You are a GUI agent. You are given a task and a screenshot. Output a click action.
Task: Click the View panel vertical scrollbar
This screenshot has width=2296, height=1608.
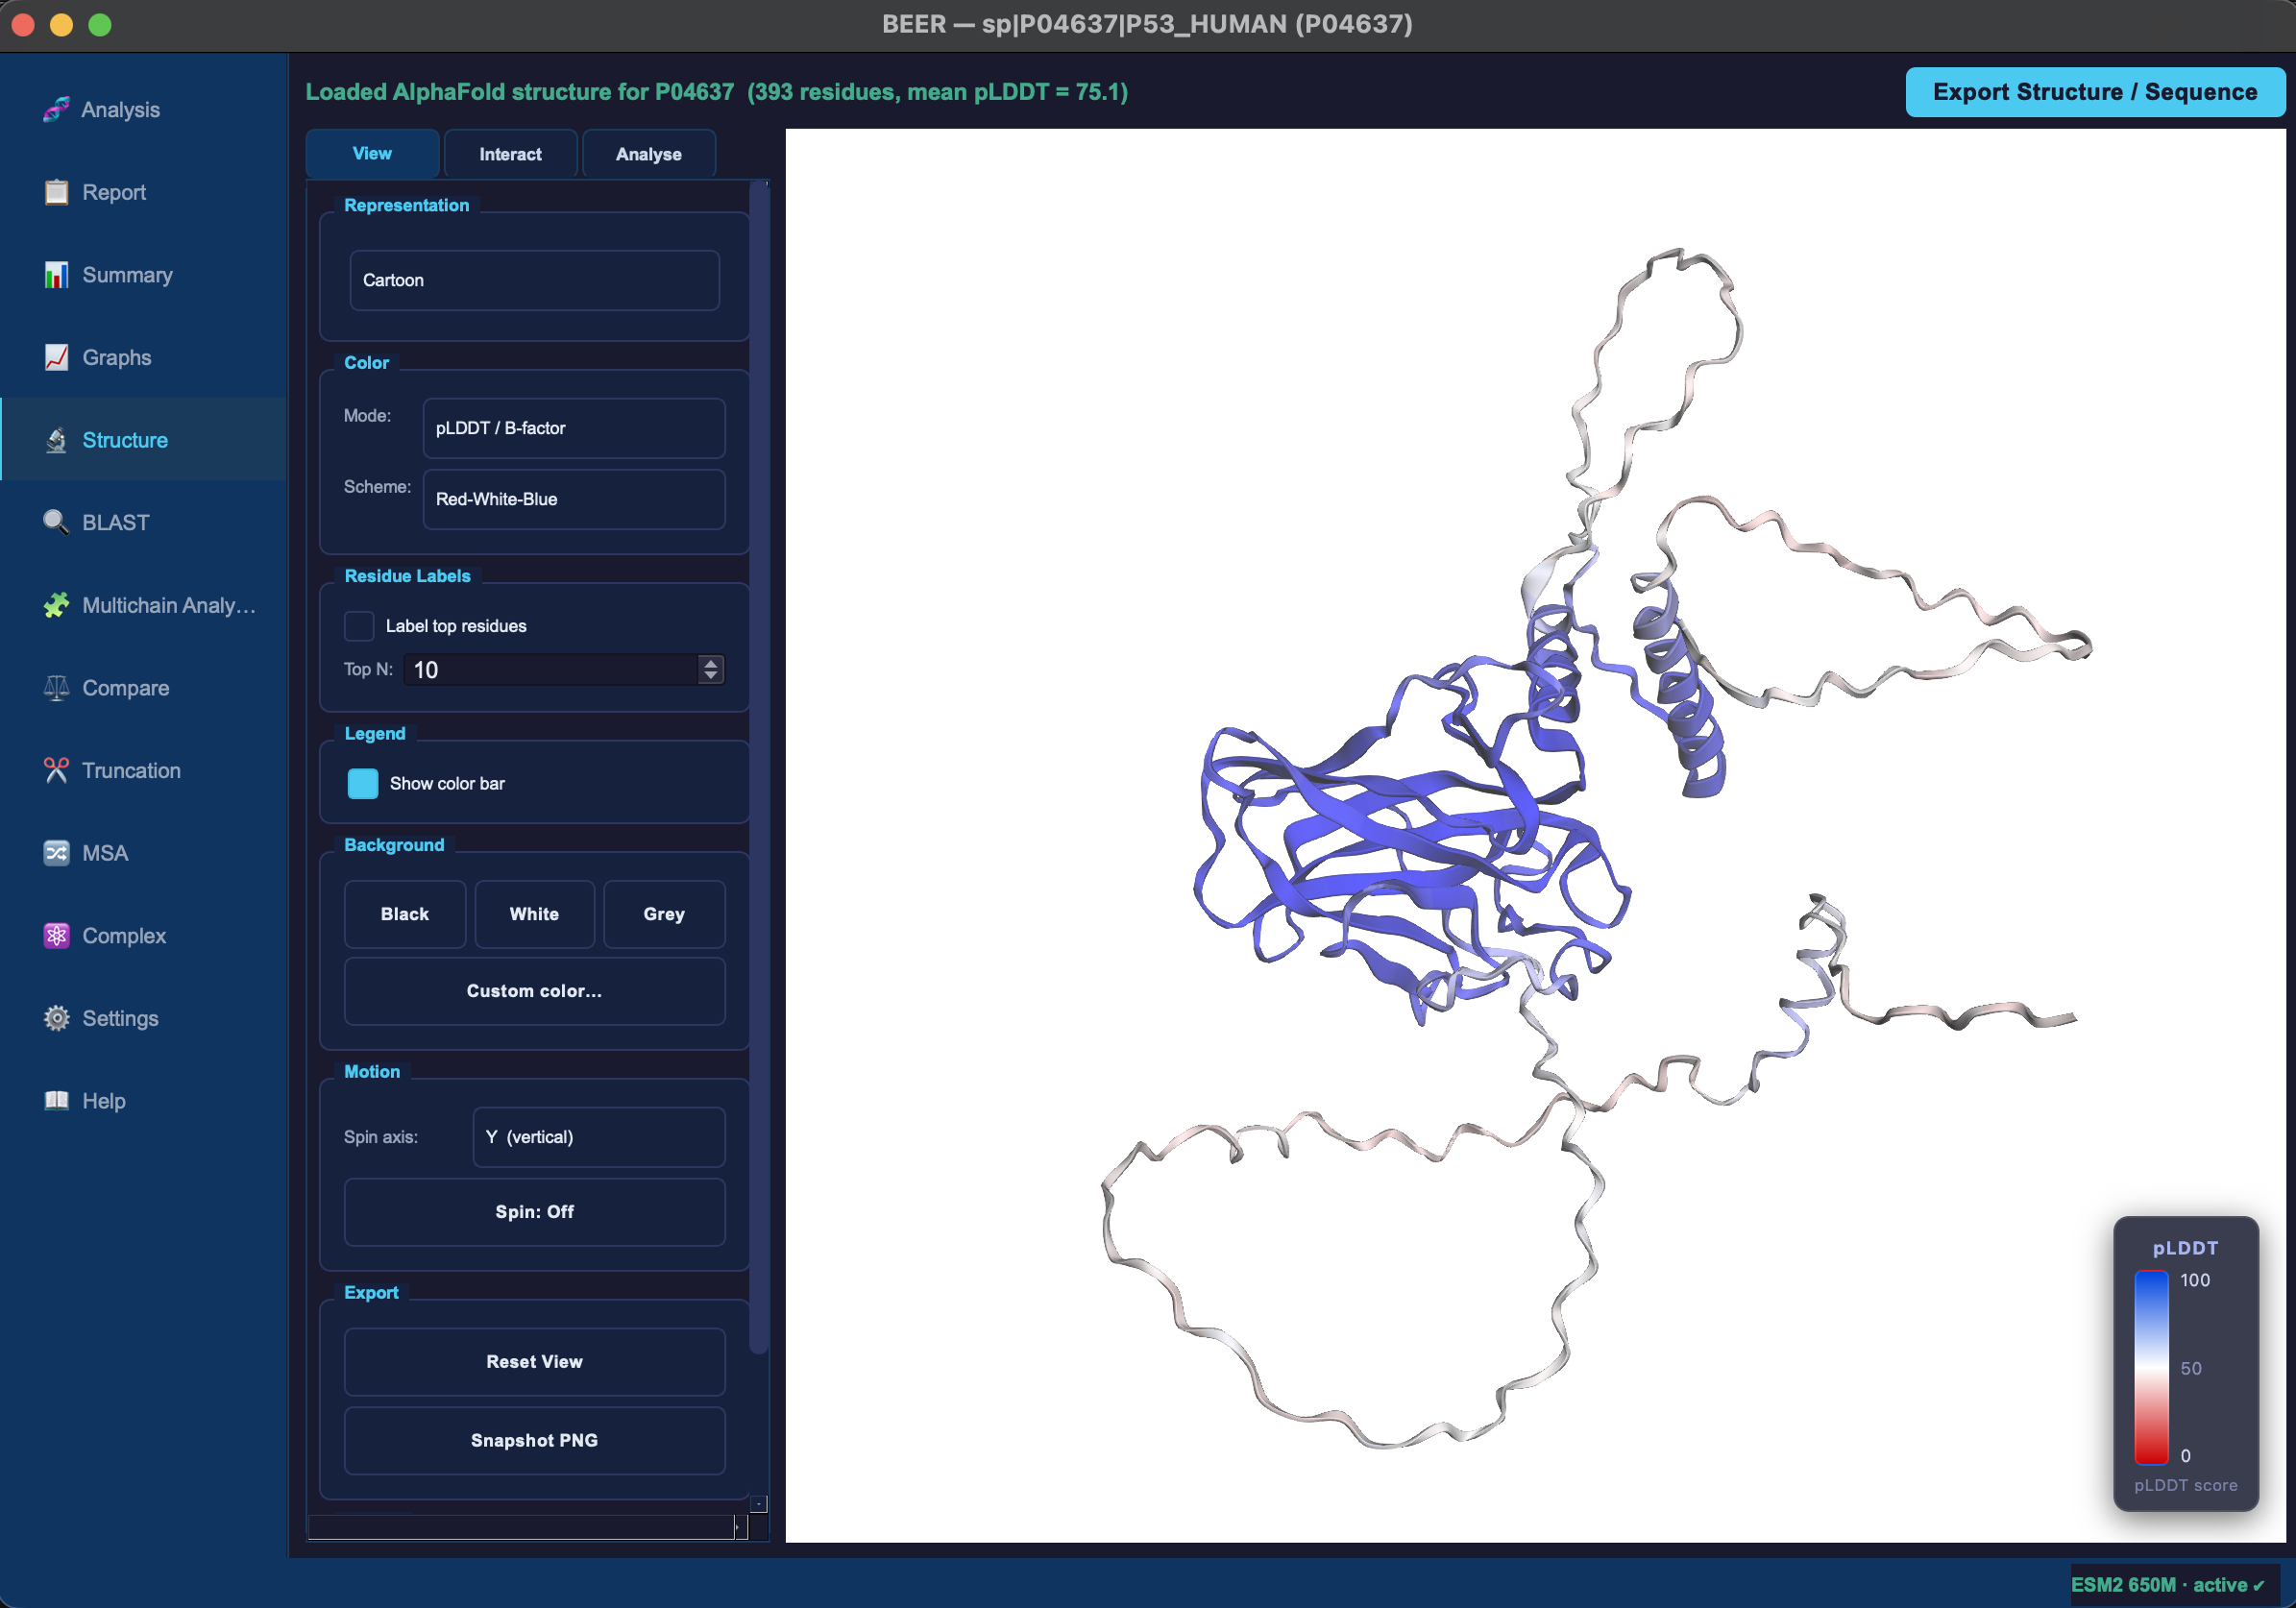pos(759,768)
